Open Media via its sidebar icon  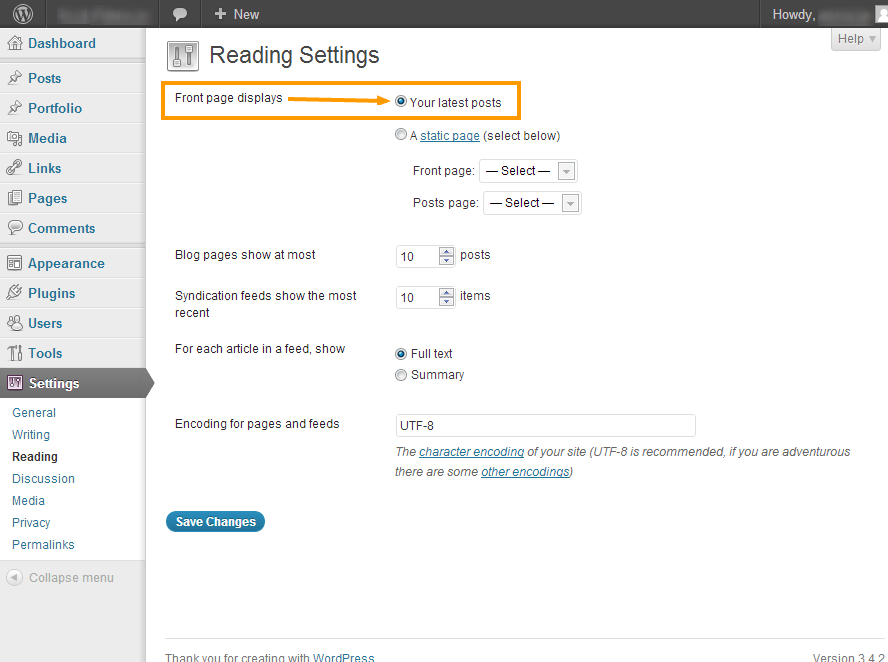[15, 138]
